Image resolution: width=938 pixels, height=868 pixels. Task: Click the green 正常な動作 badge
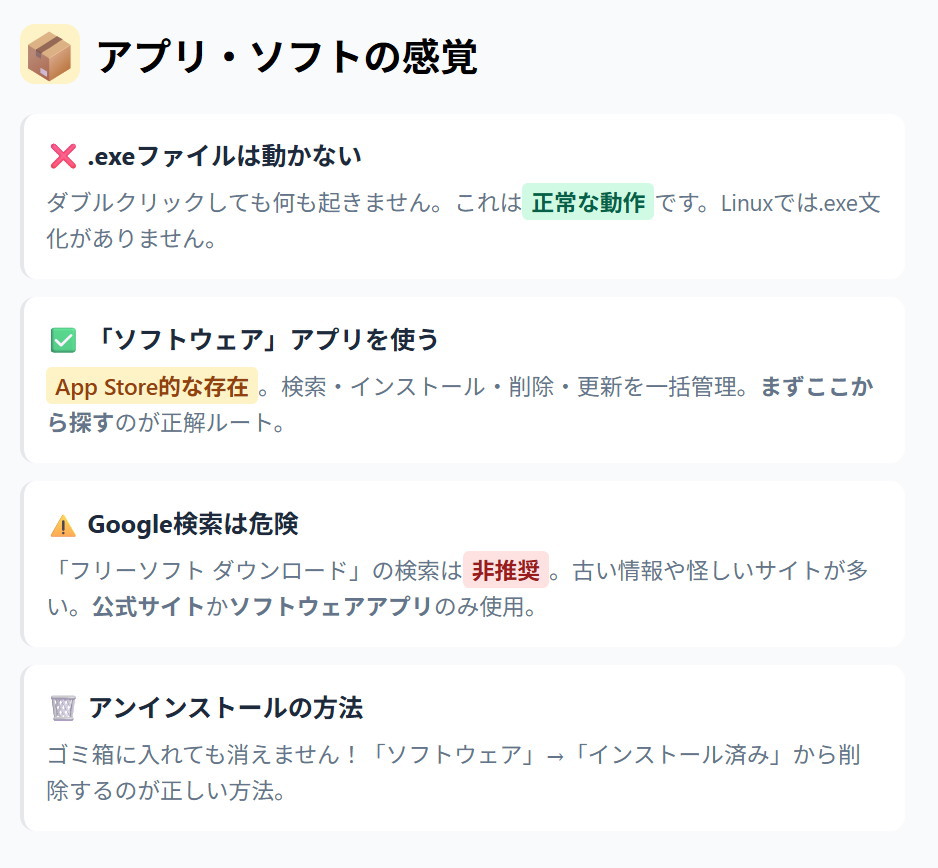[x=588, y=203]
